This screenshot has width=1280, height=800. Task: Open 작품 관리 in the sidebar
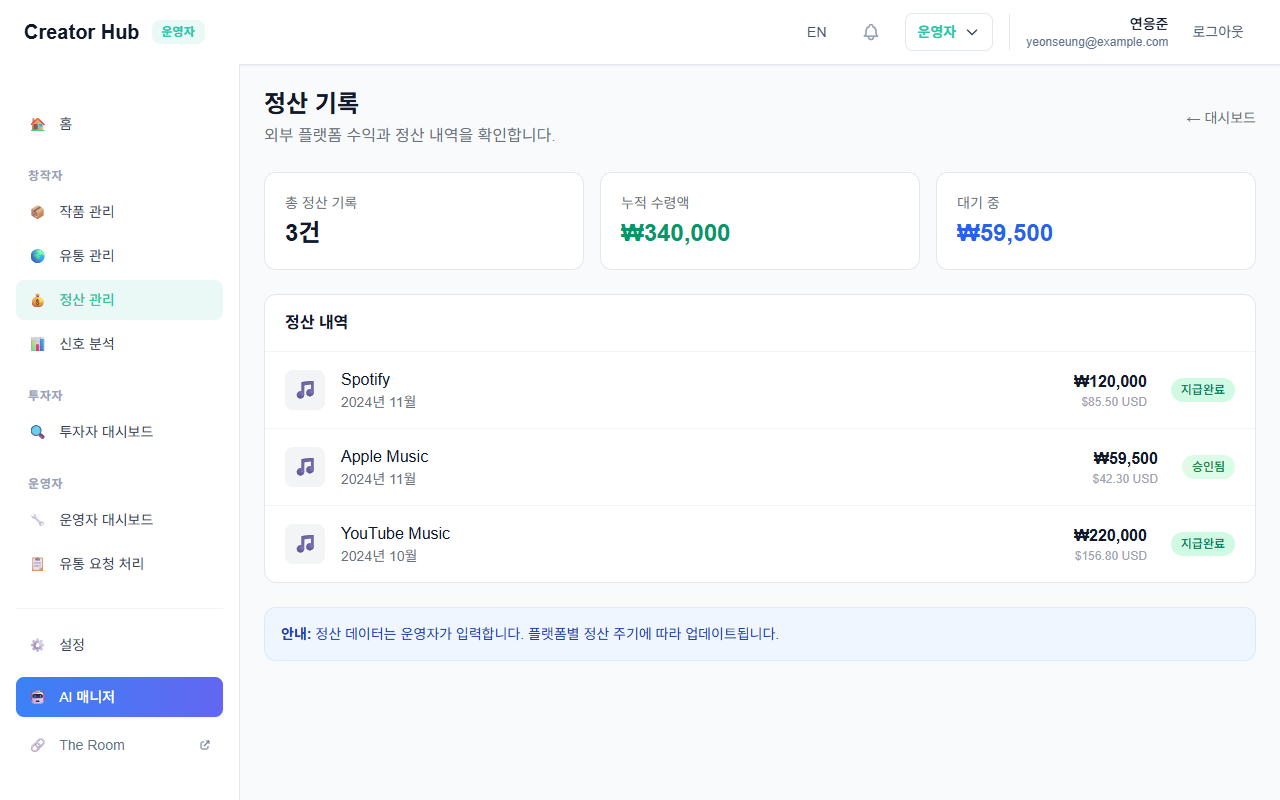click(87, 212)
